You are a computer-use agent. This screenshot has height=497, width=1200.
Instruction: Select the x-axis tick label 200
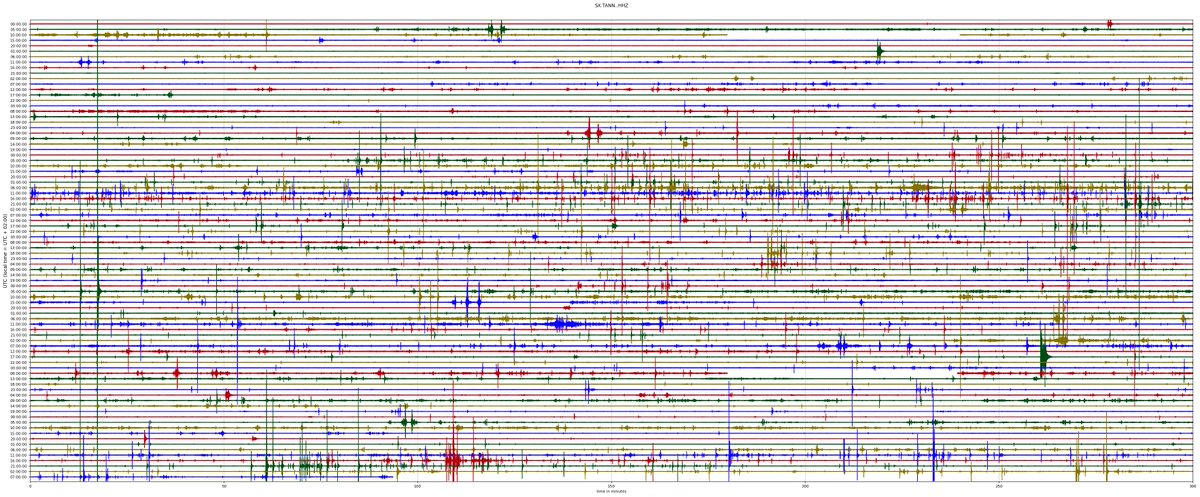(805, 487)
